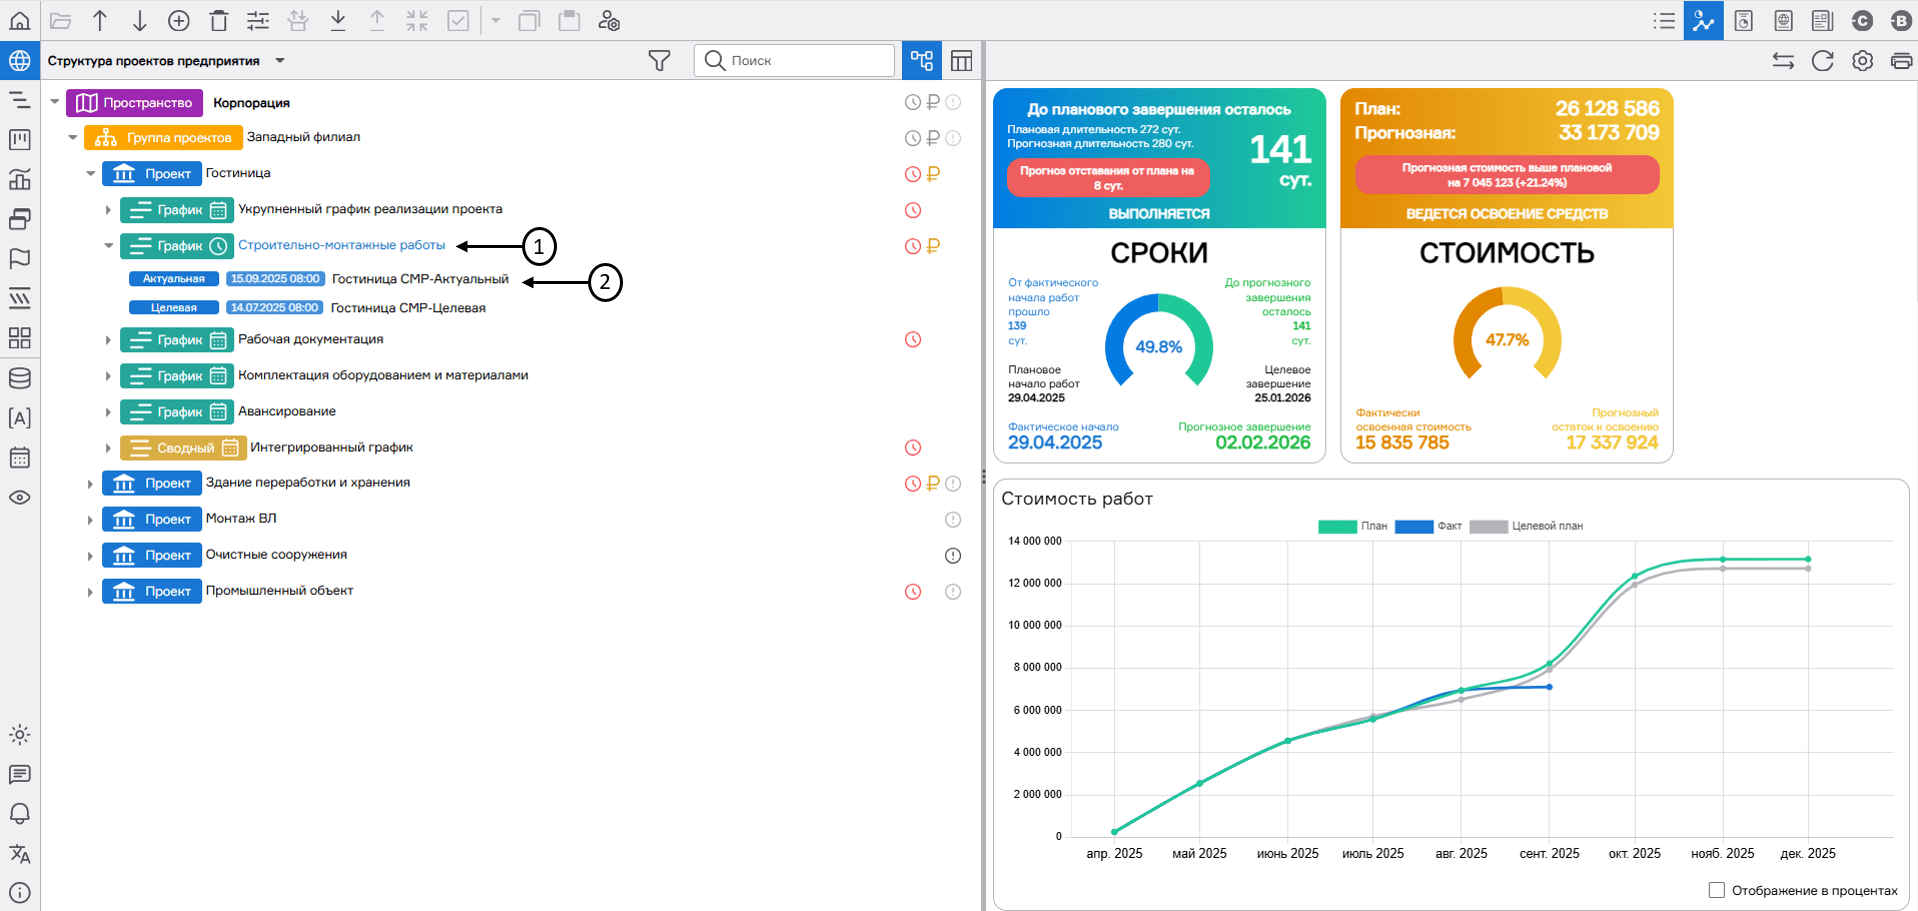
Task: Open Строительно-монтажные работы link
Action: 341,245
